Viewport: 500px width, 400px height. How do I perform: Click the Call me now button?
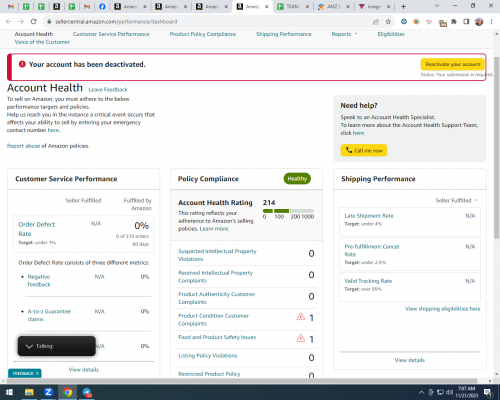tap(364, 150)
